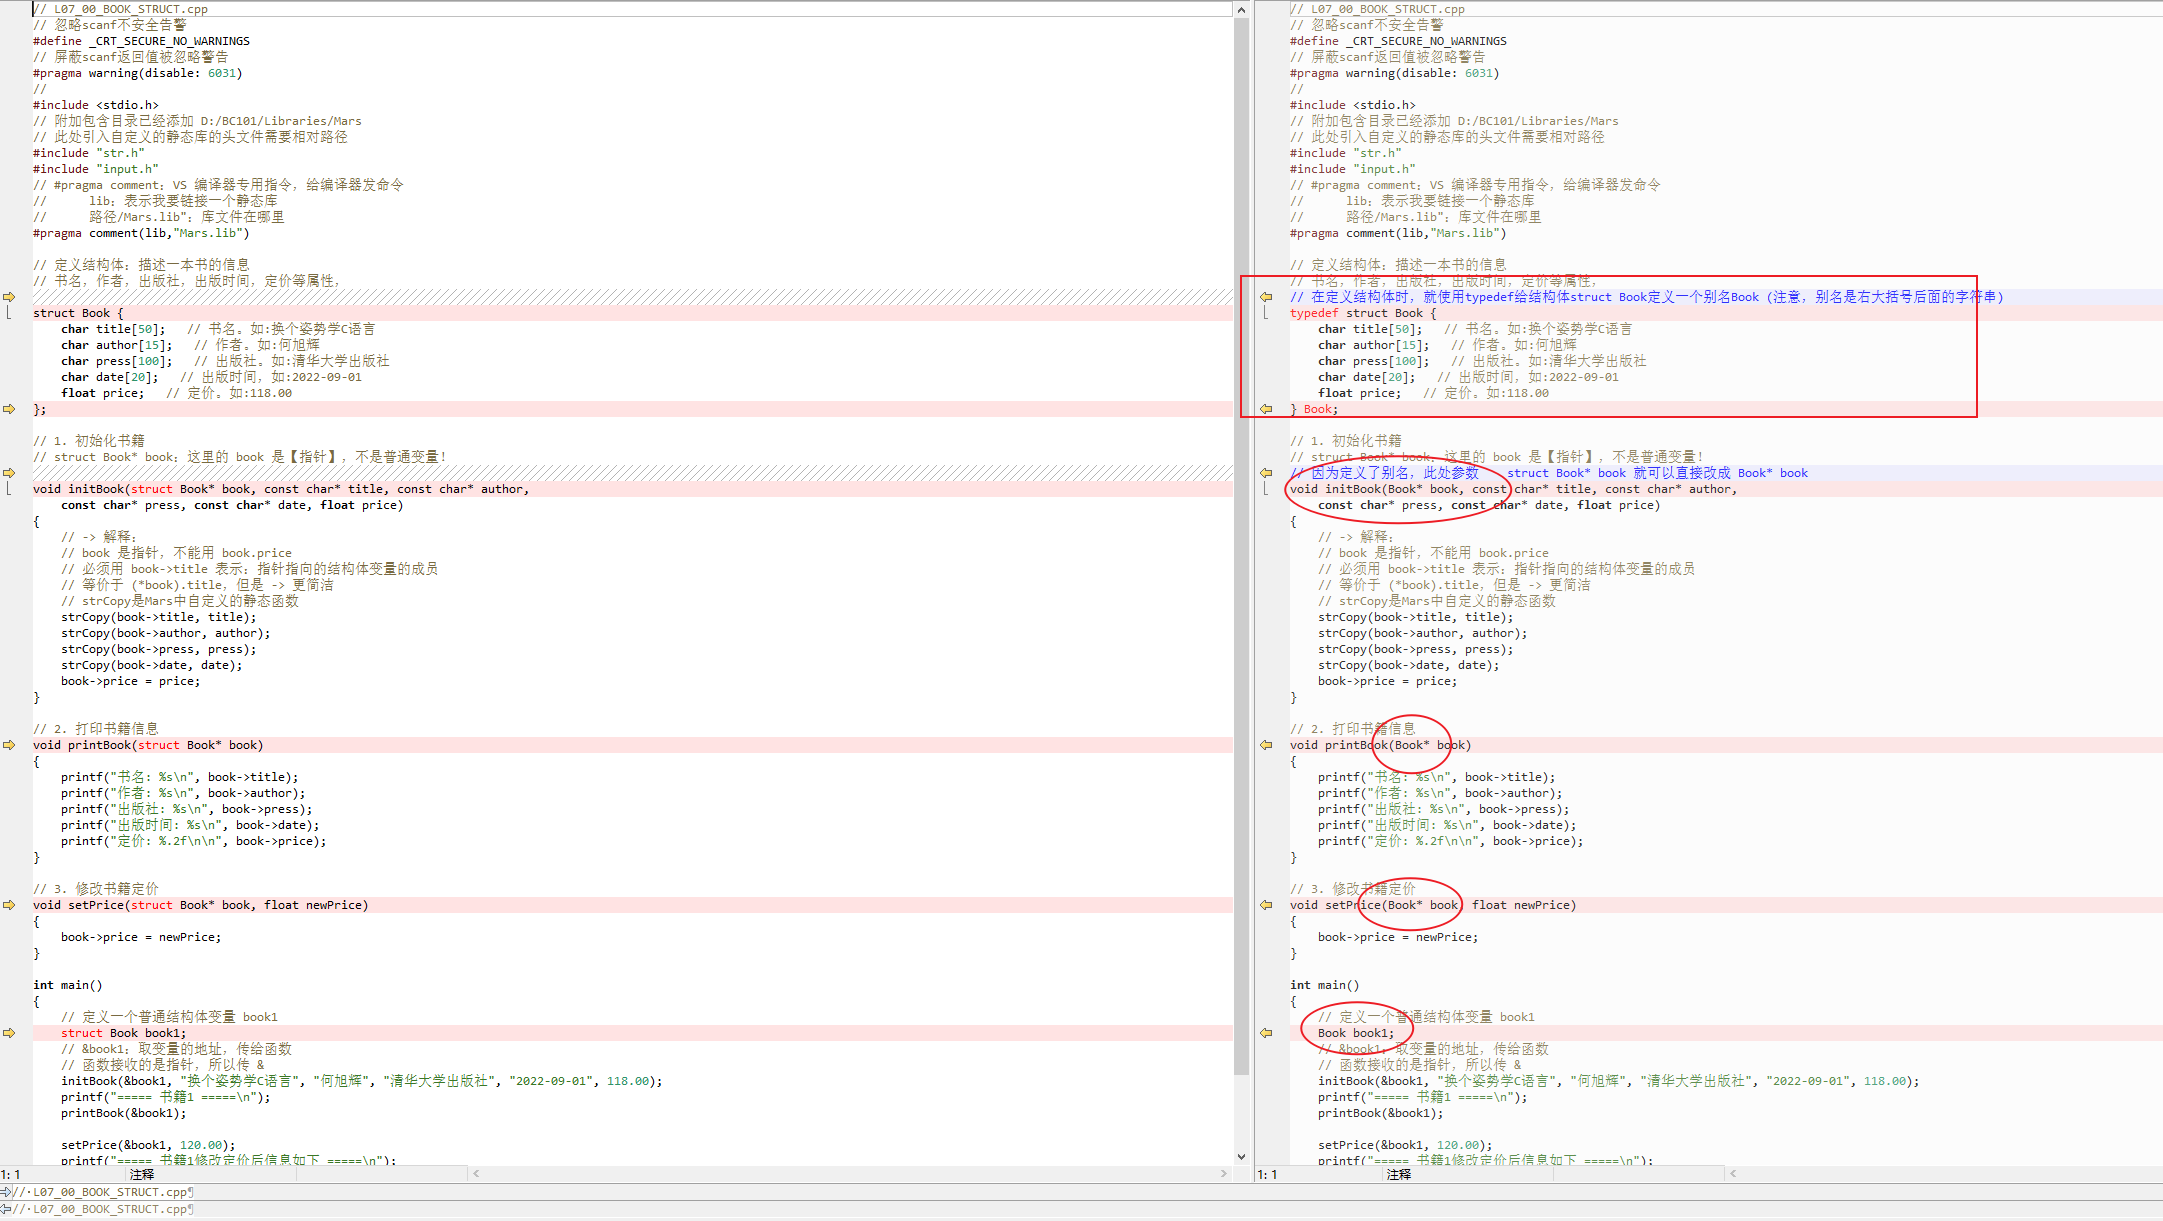The width and height of the screenshot is (2163, 1221).
Task: Click file header '// L07_00_BOOK_STRUCT.cpp' in right pane
Action: click(x=1378, y=9)
